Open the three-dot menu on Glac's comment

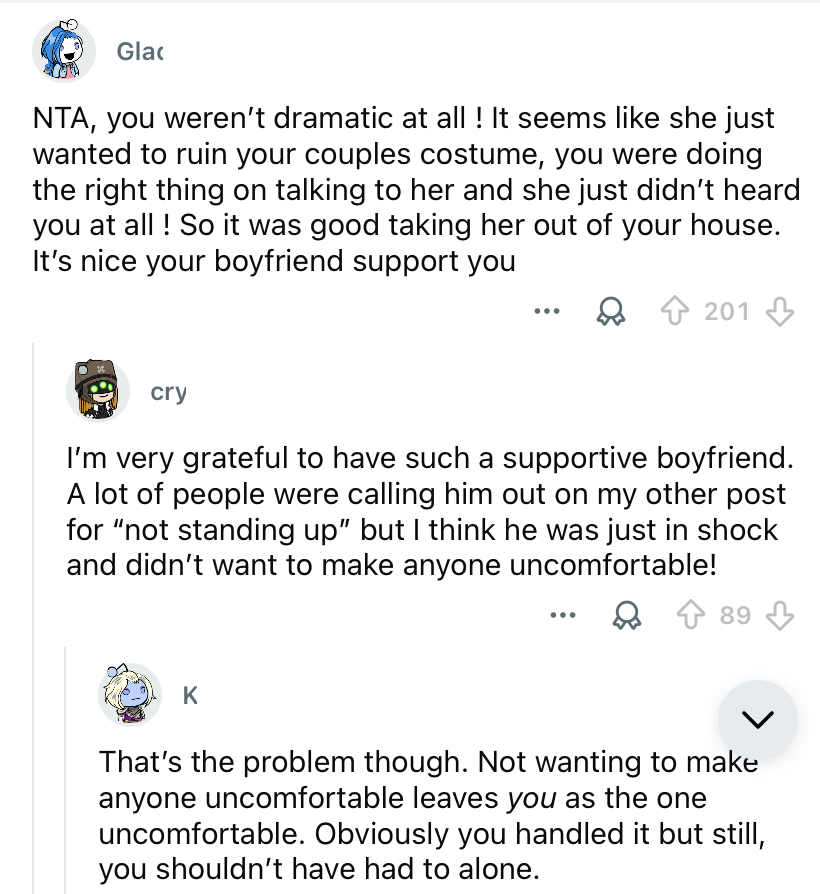tap(546, 312)
